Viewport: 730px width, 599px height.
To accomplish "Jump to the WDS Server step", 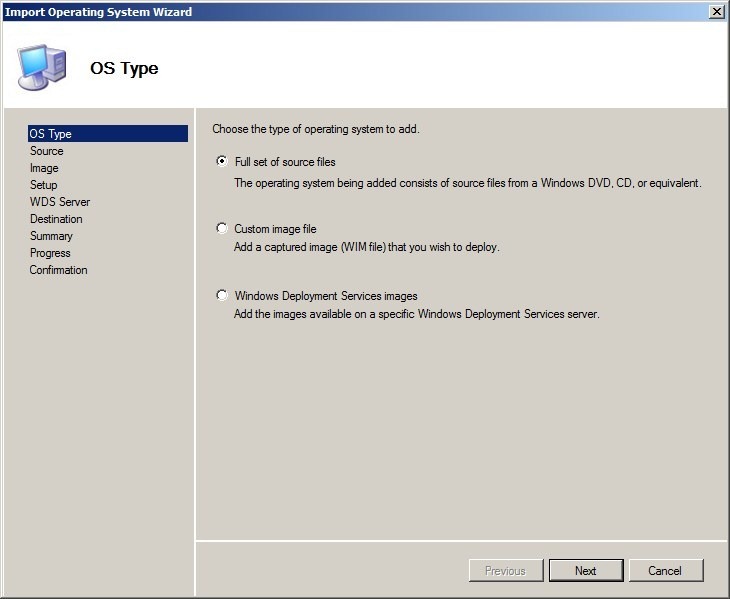I will 60,202.
